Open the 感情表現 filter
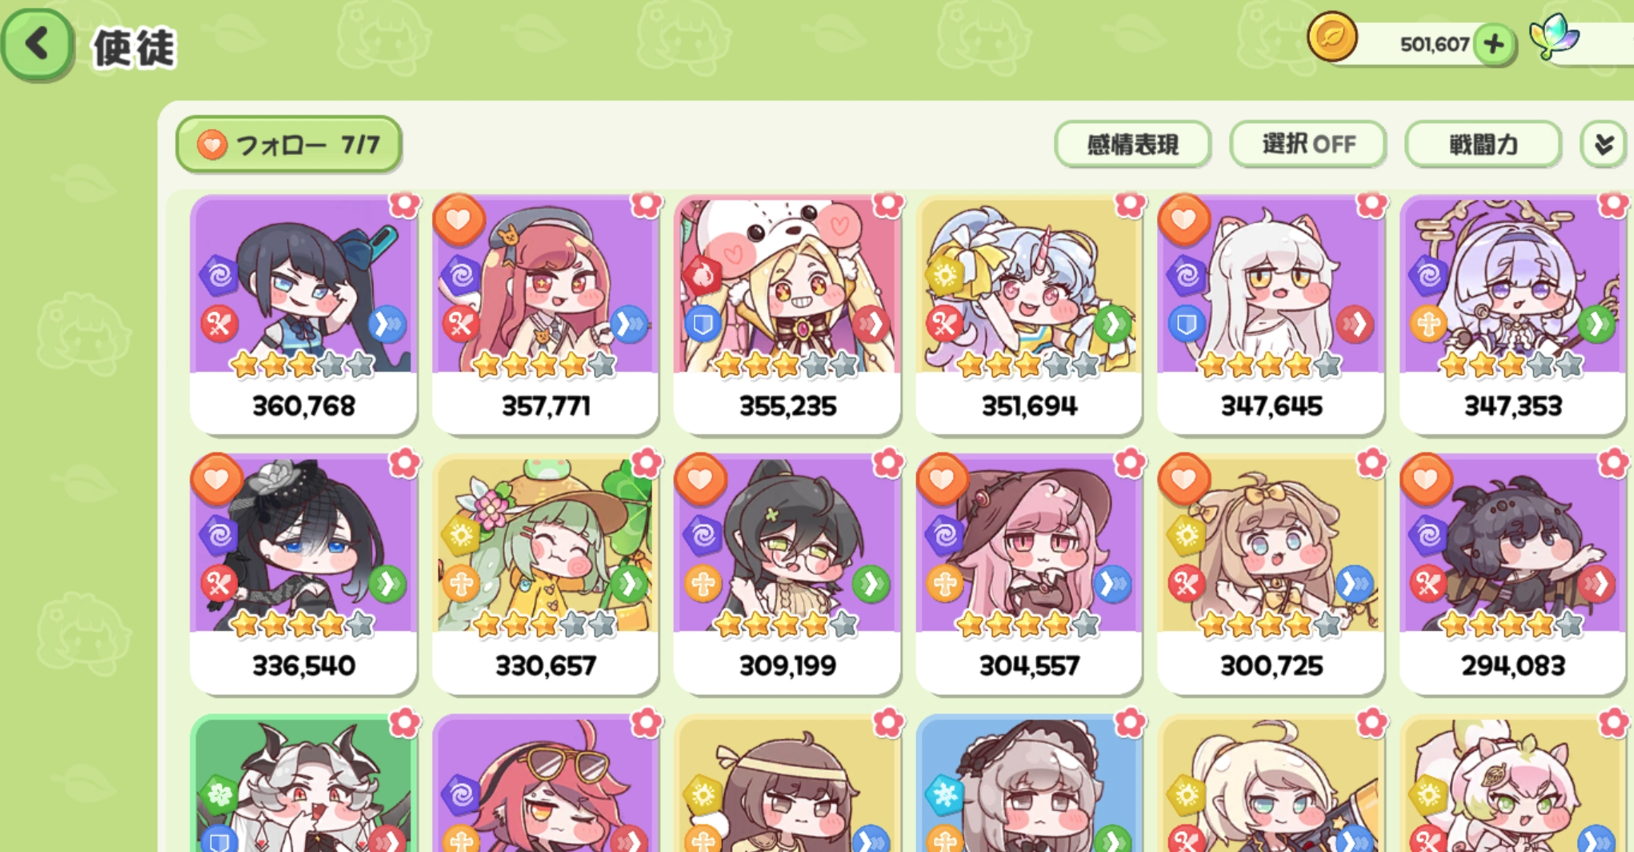Screen dimensions: 1634x852 1133,145
